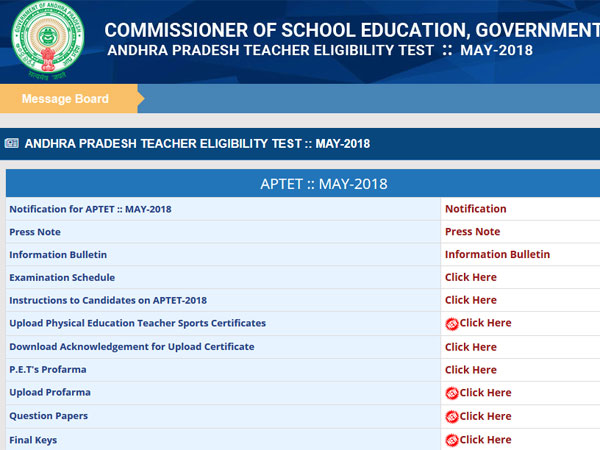Click the red icon in Final Keys row
This screenshot has width=600, height=450.
coord(452,440)
